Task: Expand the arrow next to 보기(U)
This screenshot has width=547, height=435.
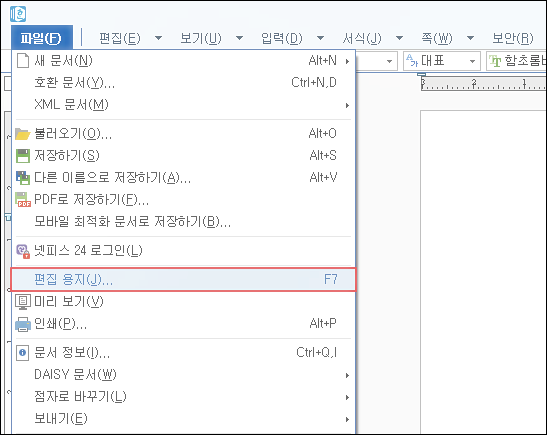Action: coord(239,38)
